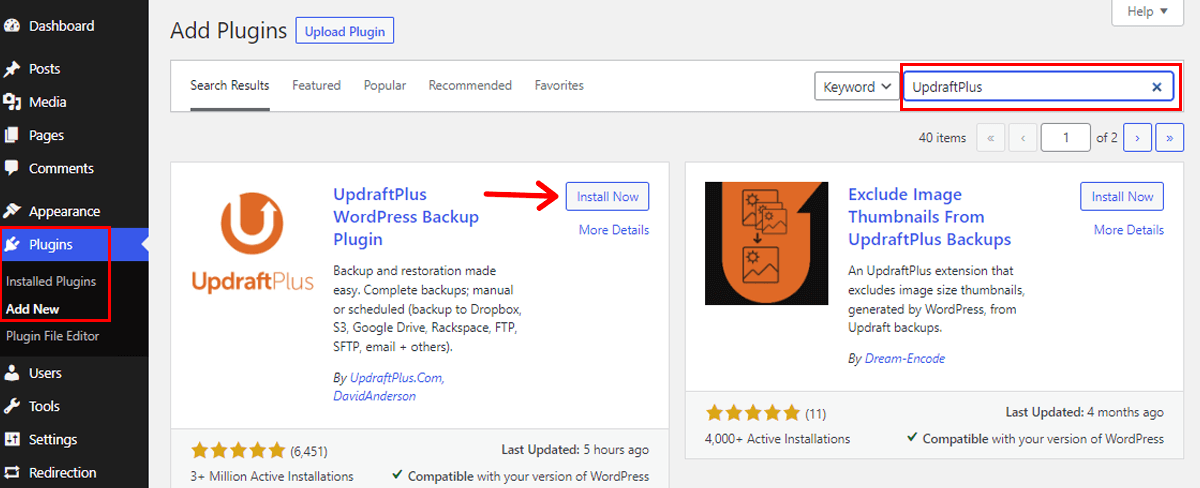View More Details for UpdraftPlus Backup Plugin
1200x488 pixels.
[x=614, y=230]
